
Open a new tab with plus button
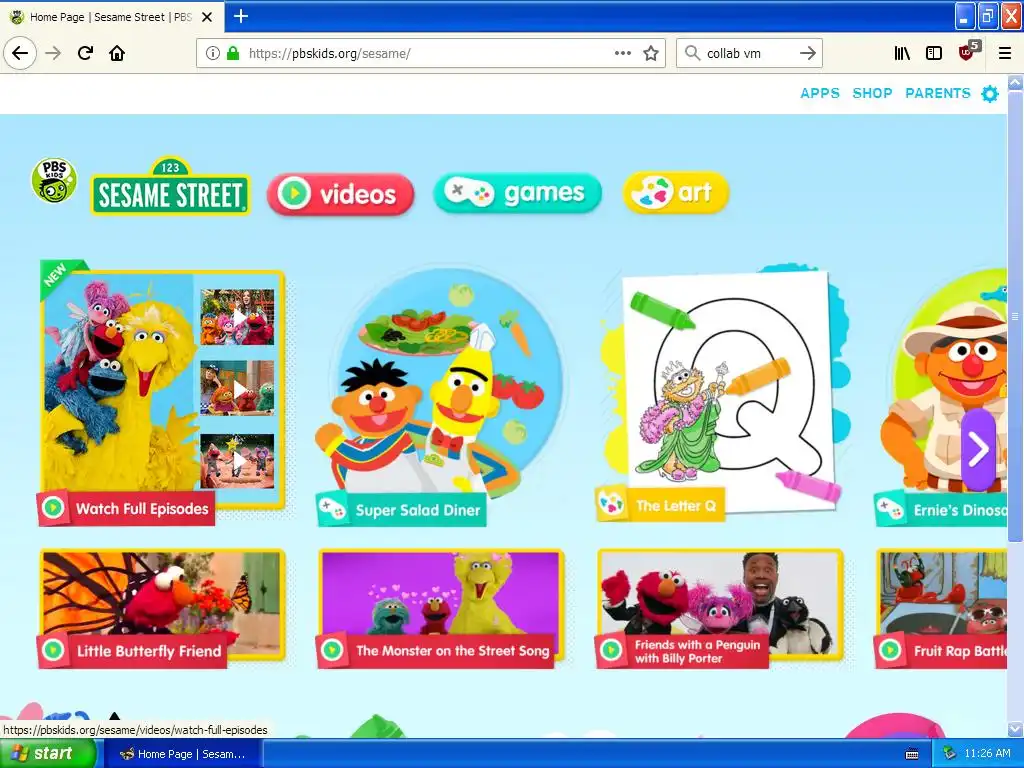pos(241,16)
